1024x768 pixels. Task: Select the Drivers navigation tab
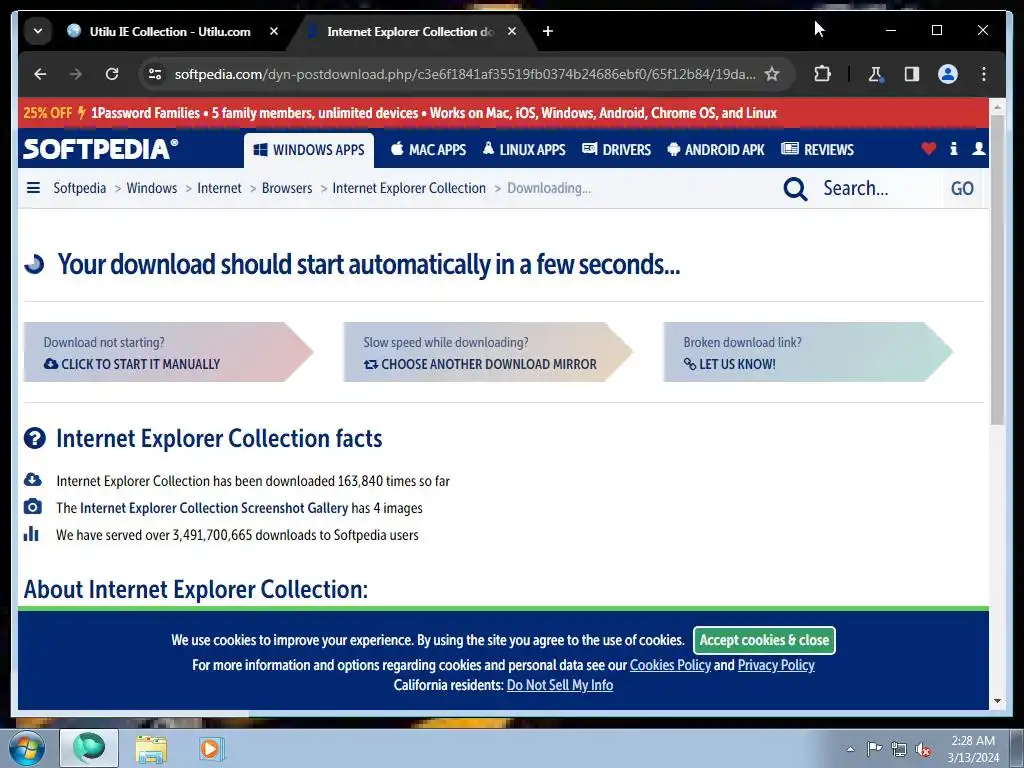[x=616, y=150]
